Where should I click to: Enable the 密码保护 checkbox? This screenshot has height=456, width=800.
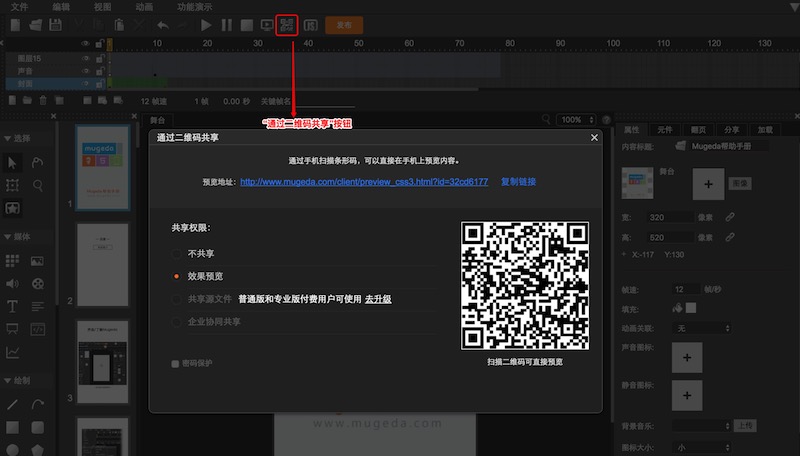tap(175, 364)
